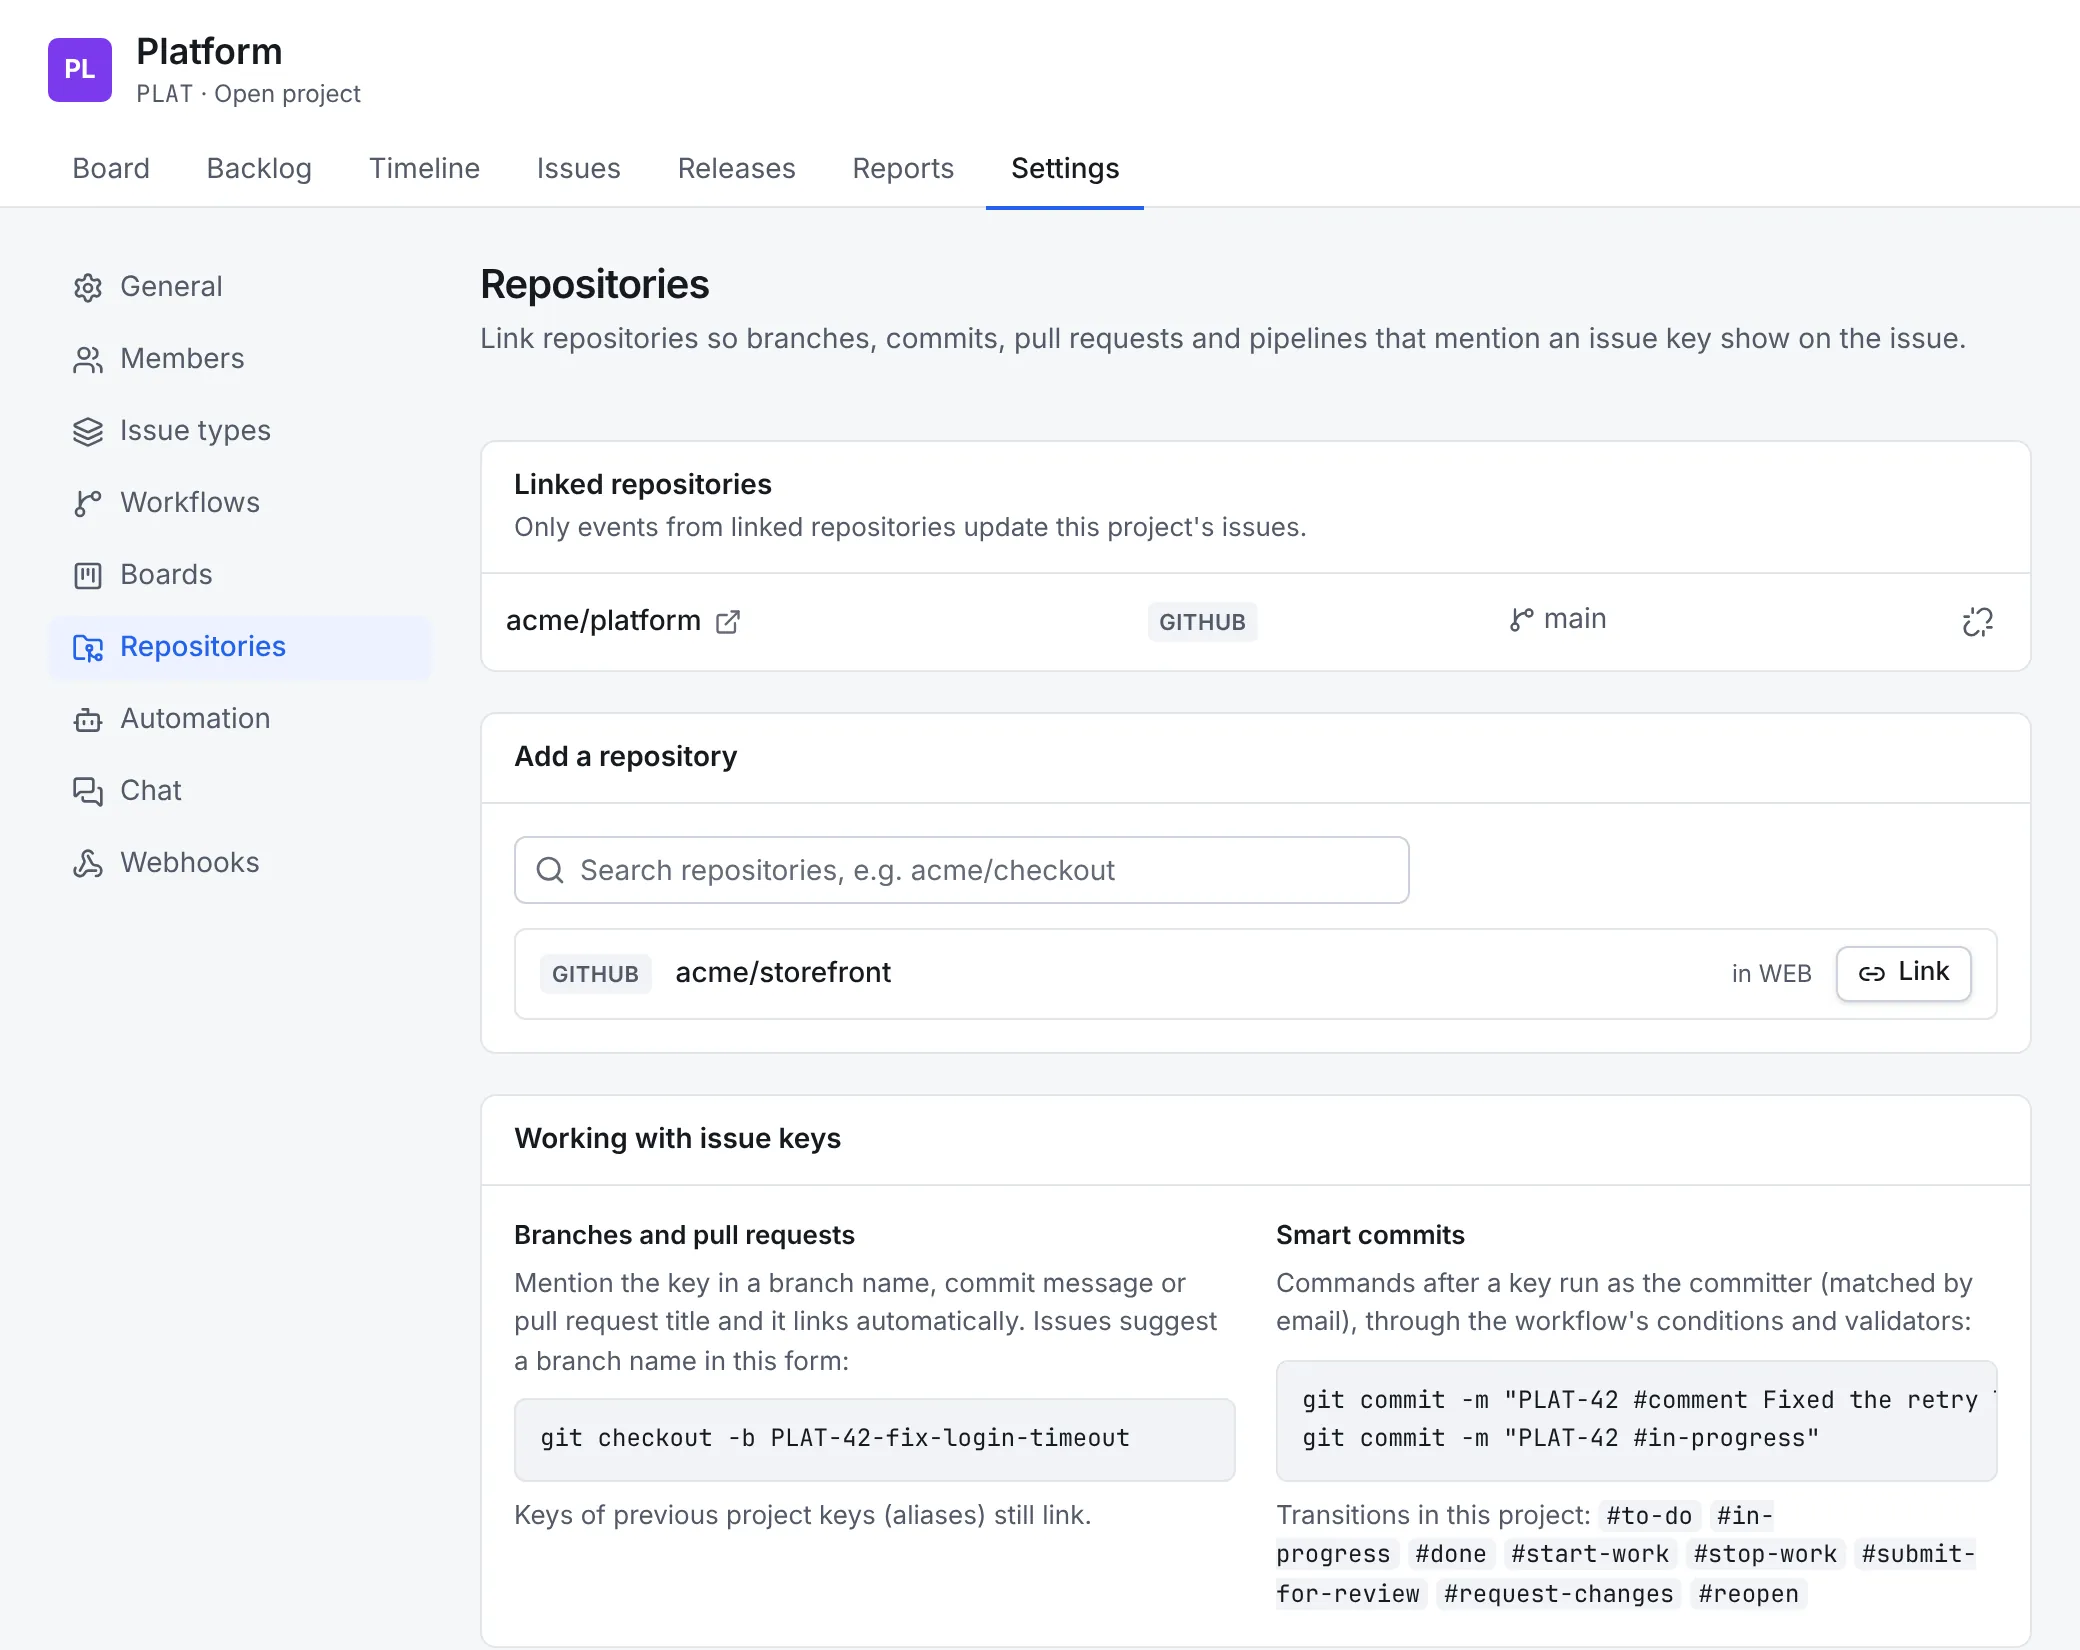Click the acme/storefront repository name
The height and width of the screenshot is (1650, 2080).
click(783, 973)
